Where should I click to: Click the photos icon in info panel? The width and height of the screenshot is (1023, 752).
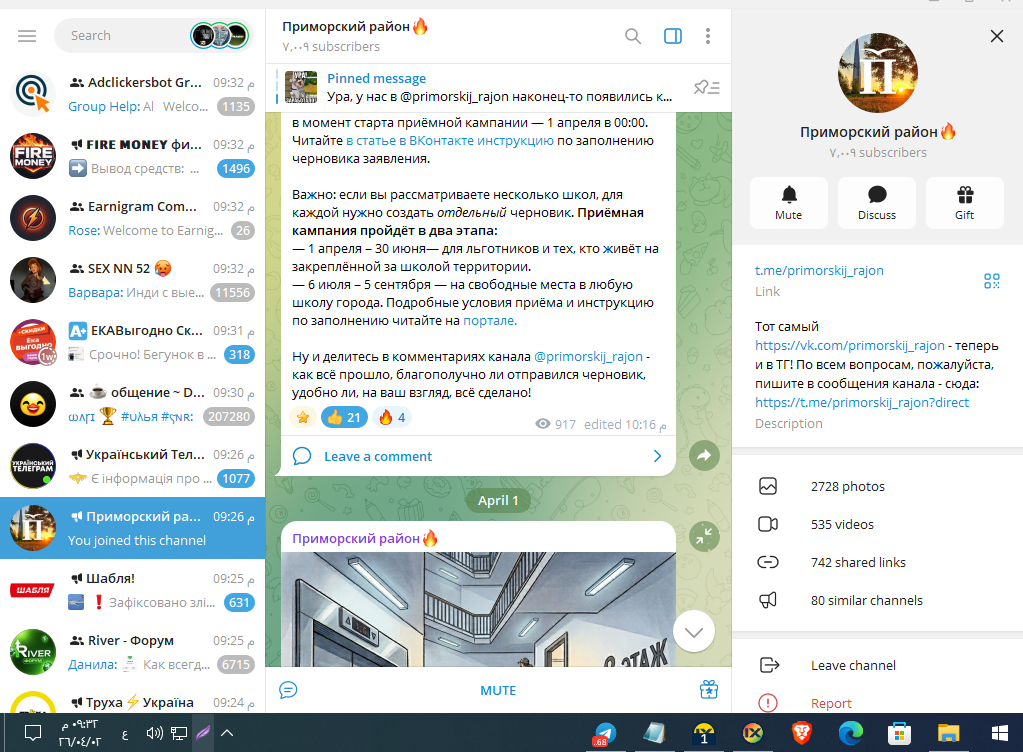tap(768, 487)
